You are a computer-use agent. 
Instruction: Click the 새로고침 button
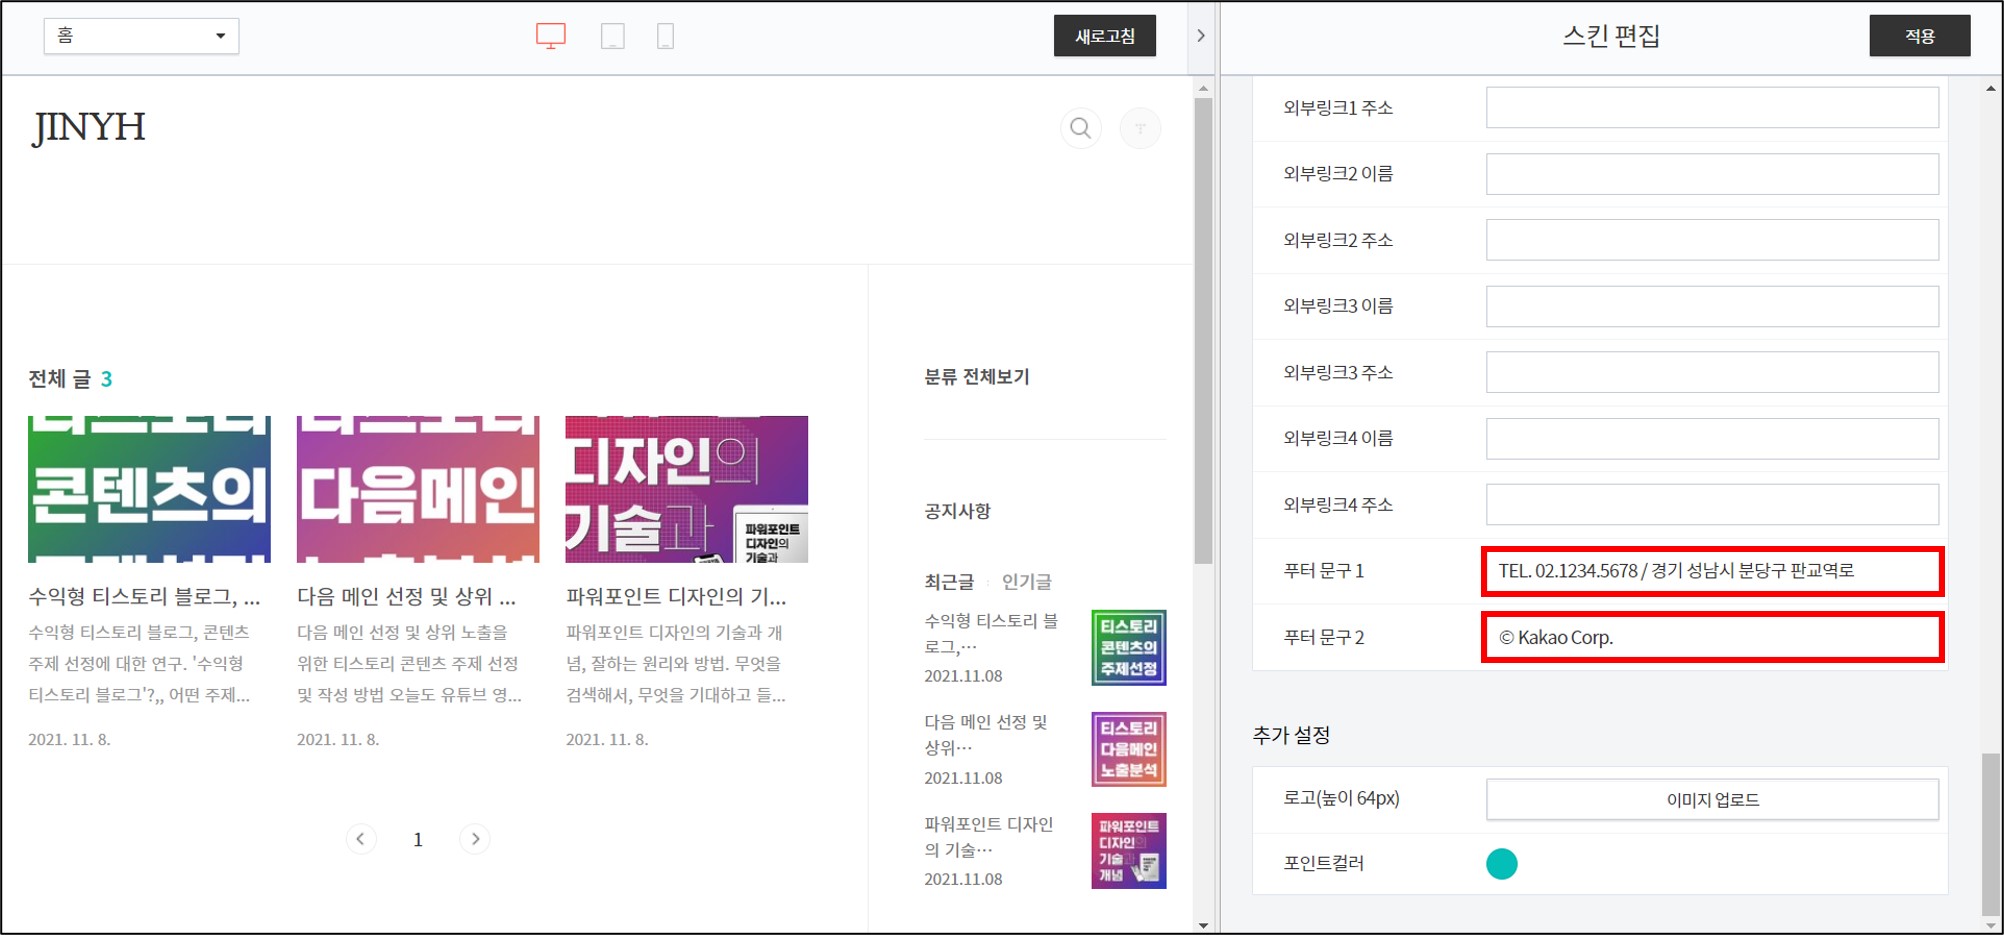click(x=1105, y=36)
